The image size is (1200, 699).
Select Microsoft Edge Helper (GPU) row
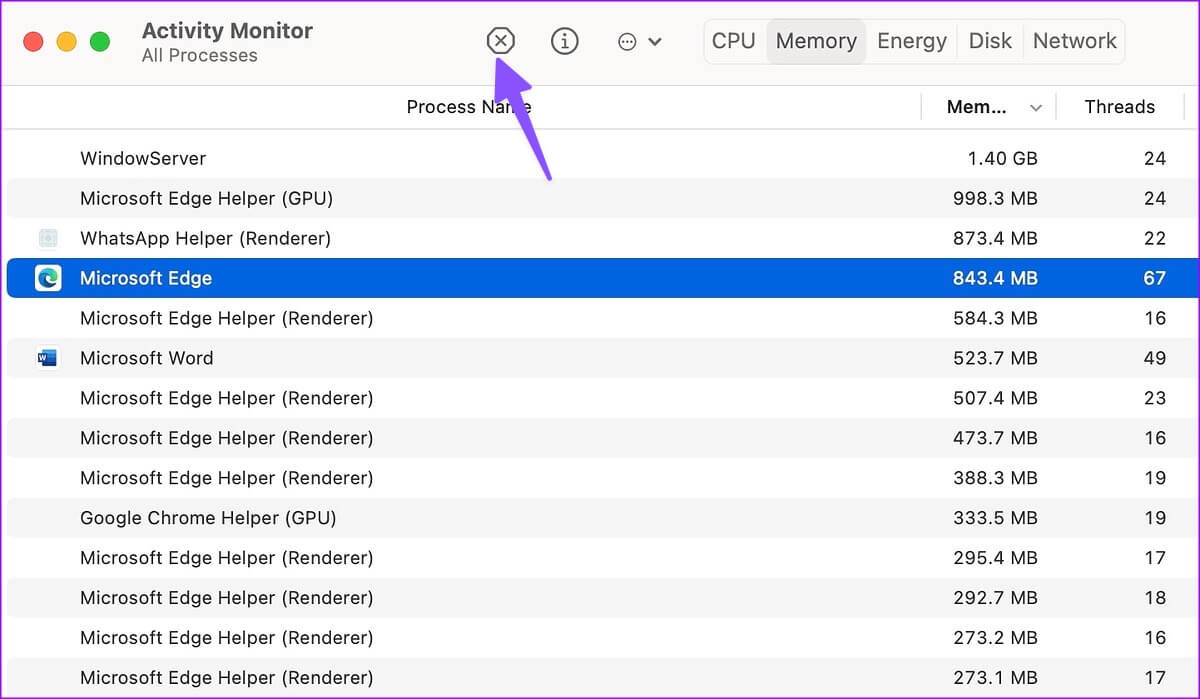coord(600,198)
